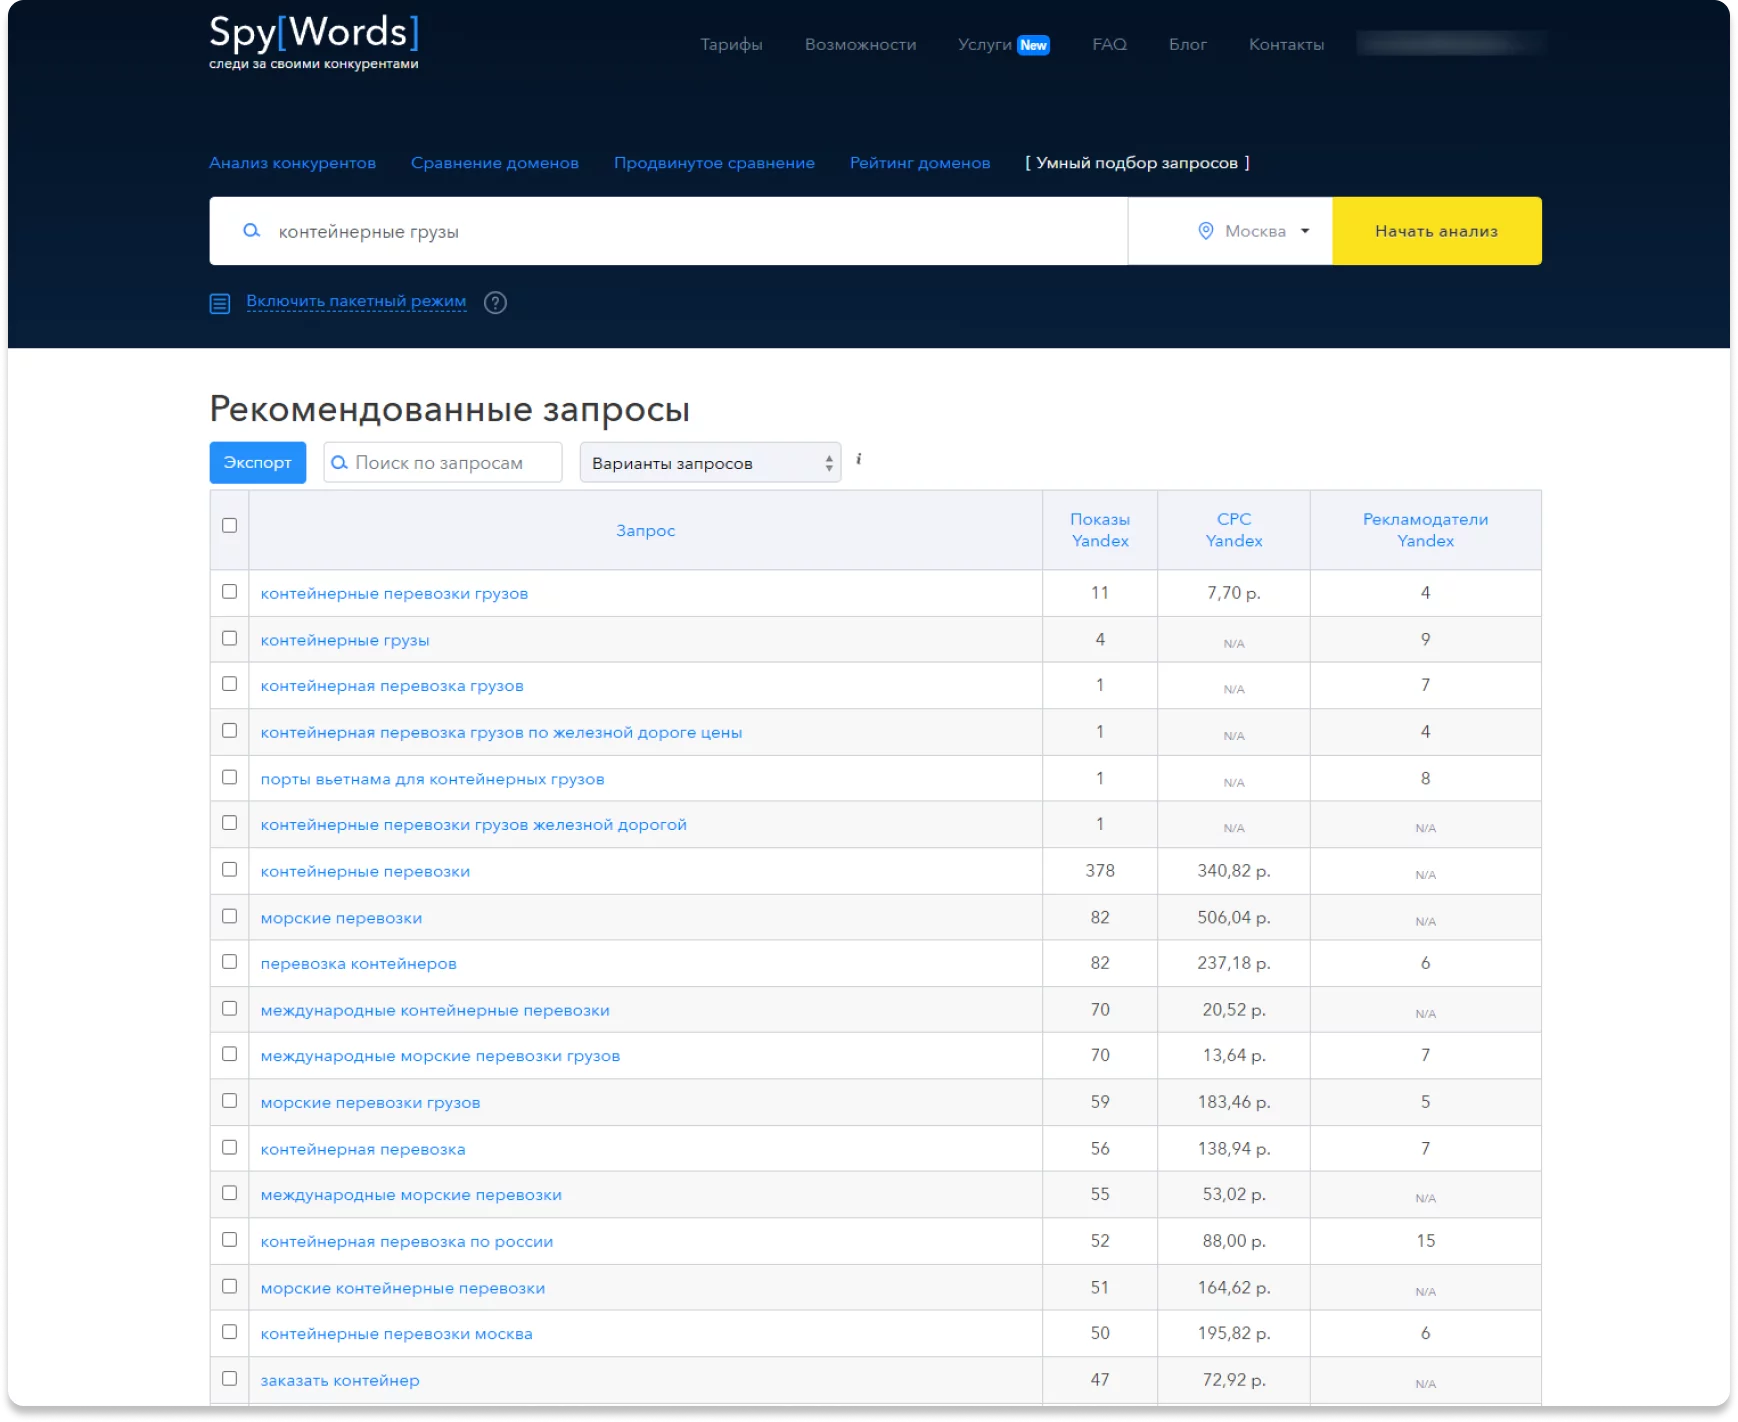Open Блог in the top menu
This screenshot has width=1738, height=1422.
point(1188,45)
